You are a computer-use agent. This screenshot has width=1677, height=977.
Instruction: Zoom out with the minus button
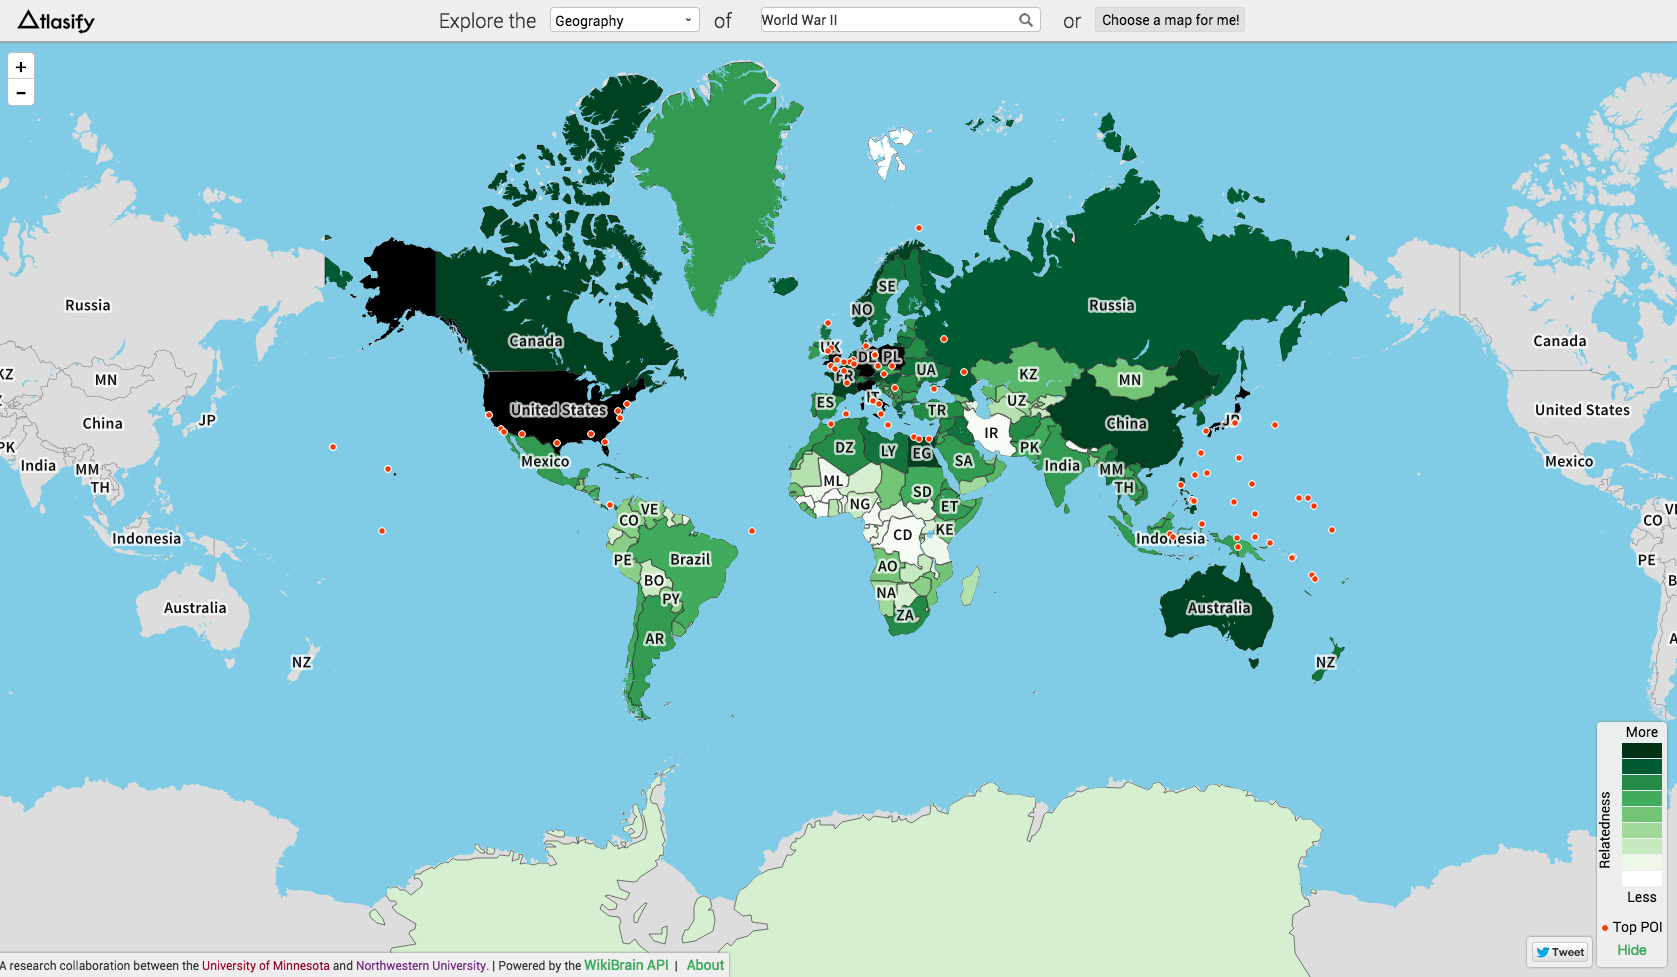click(21, 93)
